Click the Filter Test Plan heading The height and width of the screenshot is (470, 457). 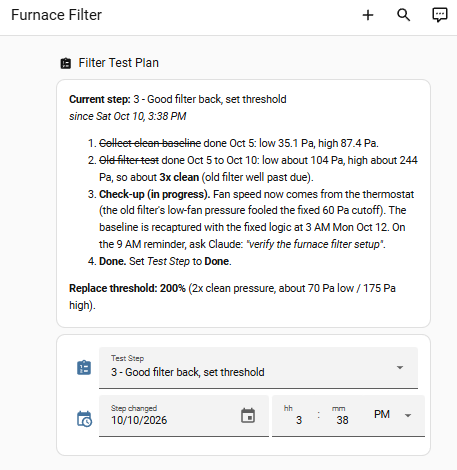[x=118, y=63]
